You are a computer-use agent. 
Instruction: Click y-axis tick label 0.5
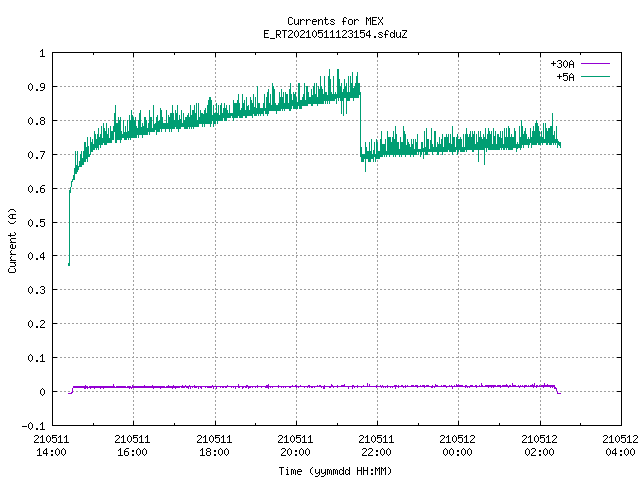coord(36,222)
